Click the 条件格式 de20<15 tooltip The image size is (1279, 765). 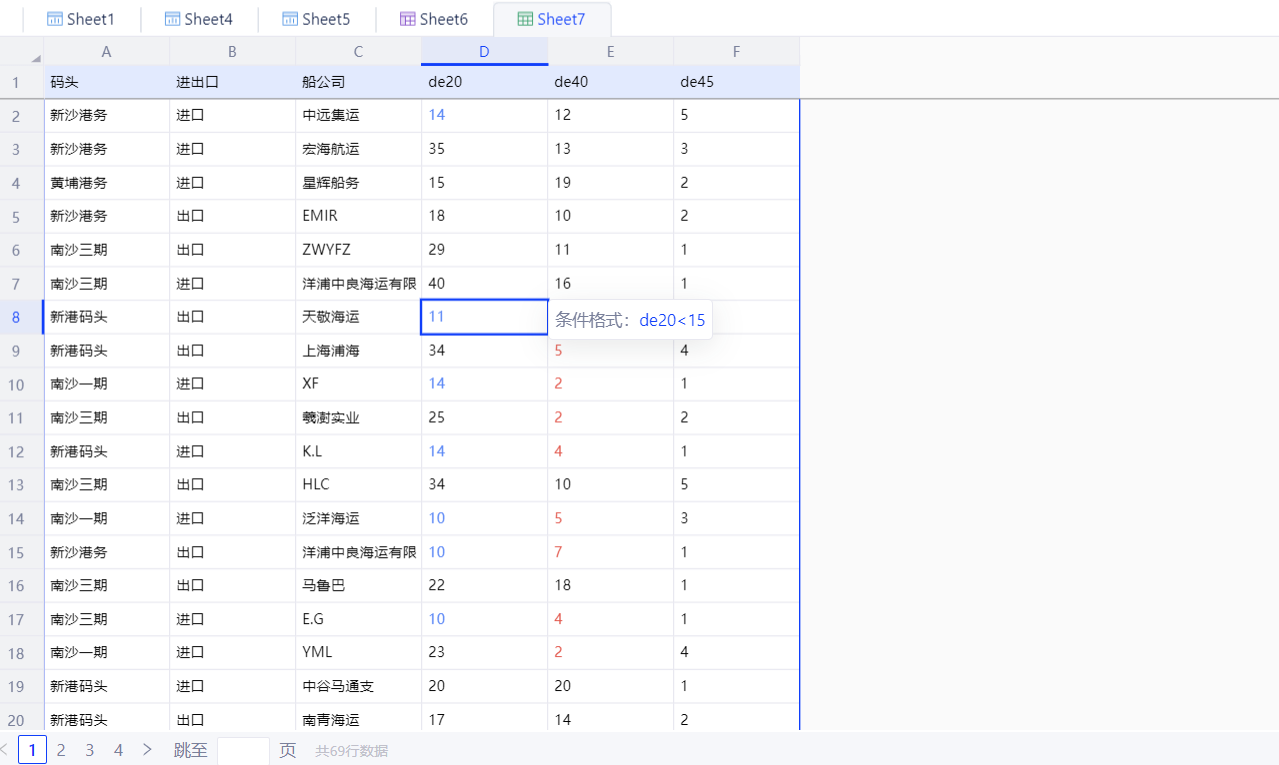(630, 320)
